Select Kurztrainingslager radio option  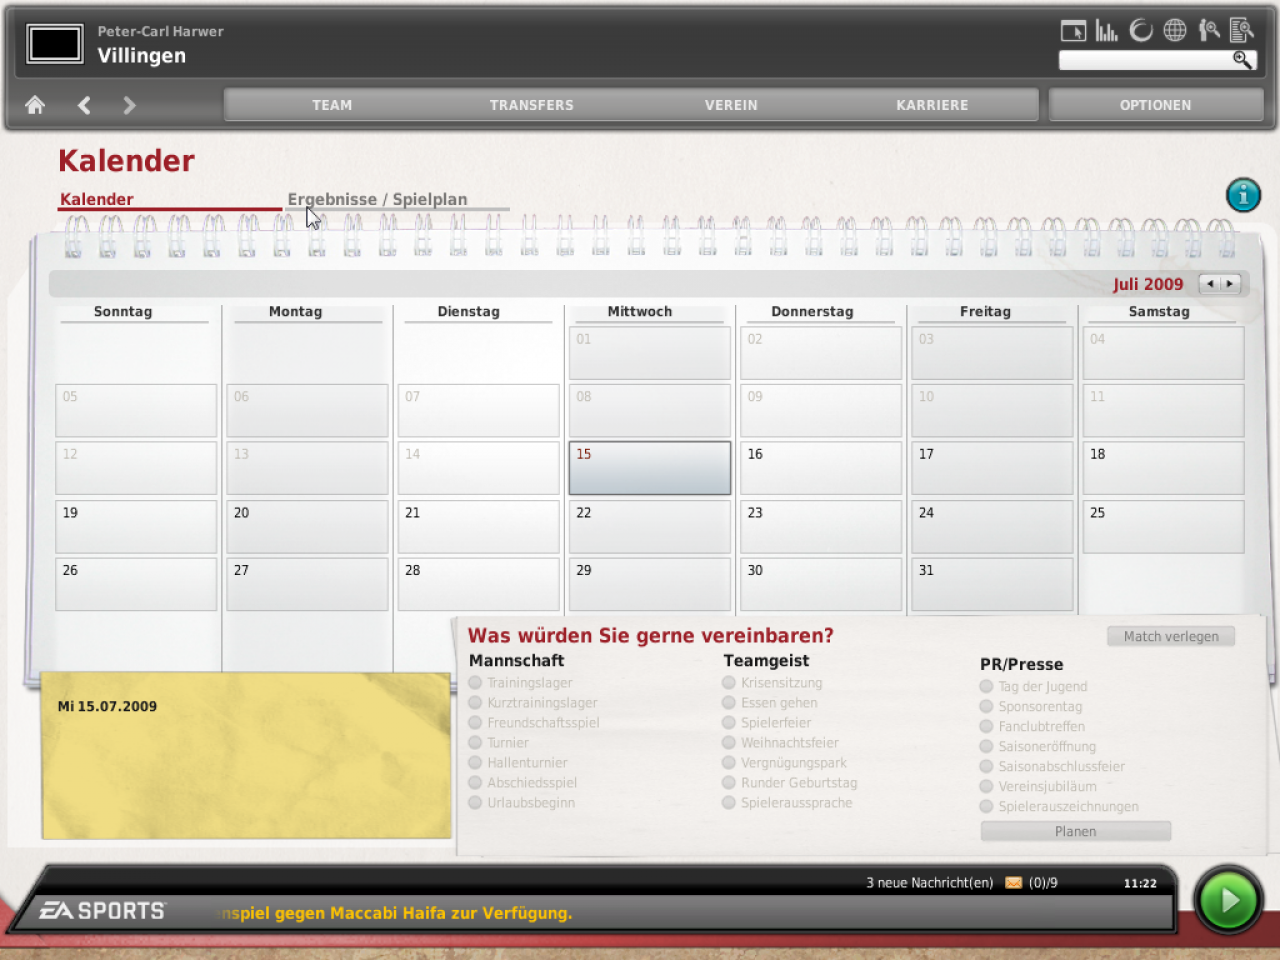476,703
